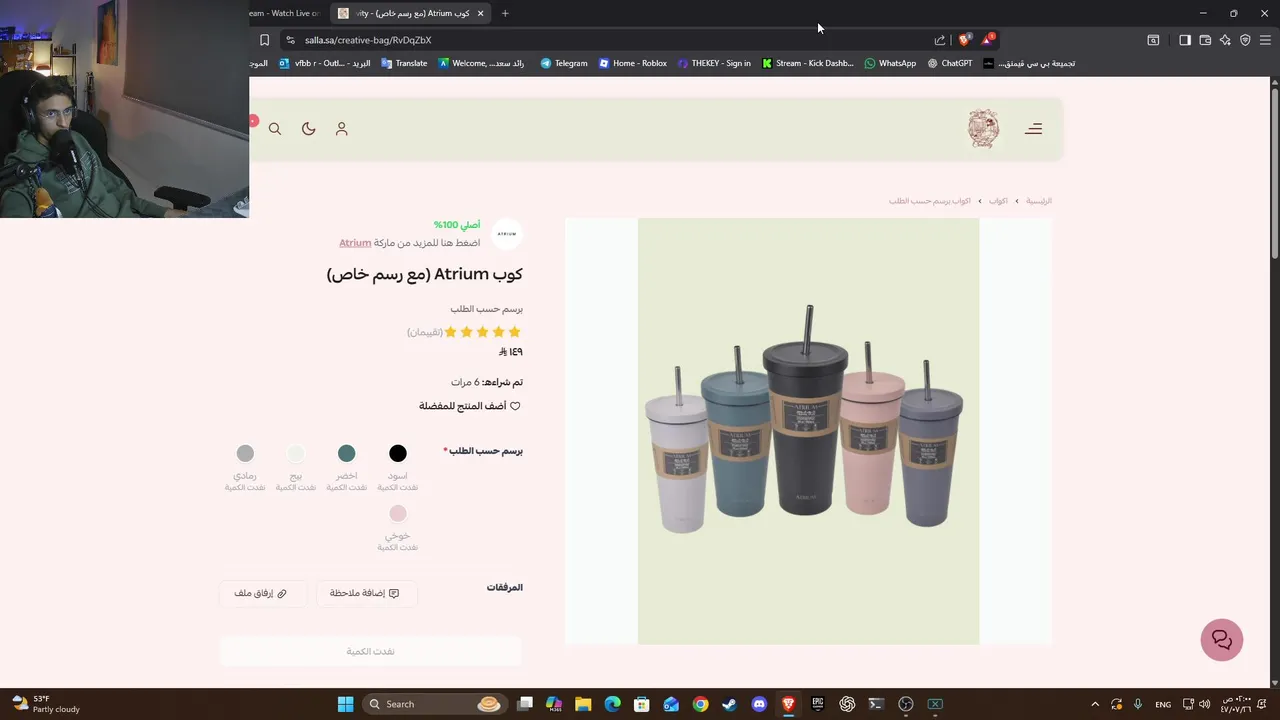Screen dimensions: 1280x720
Task: Open Microsoft Edge from taskbar
Action: [612, 704]
